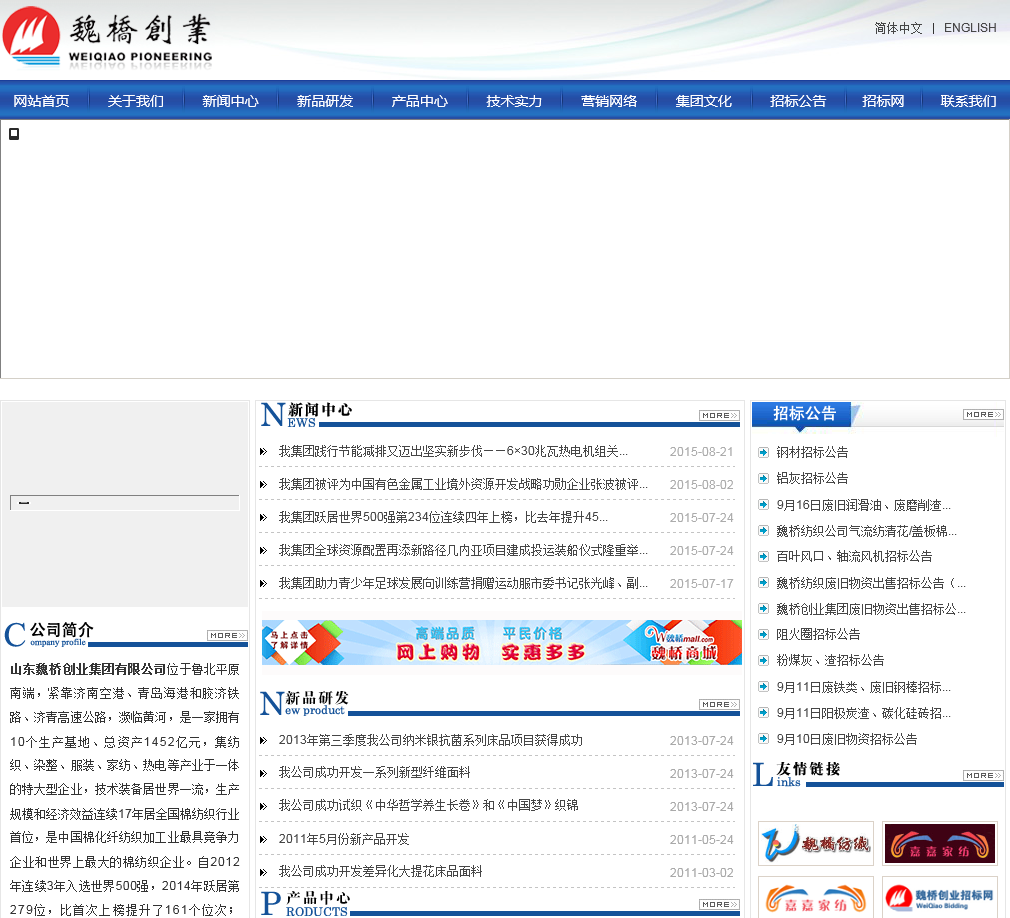Open 魏桥纺织公司气流纺清花 tender notice
1010x918 pixels.
tap(866, 531)
